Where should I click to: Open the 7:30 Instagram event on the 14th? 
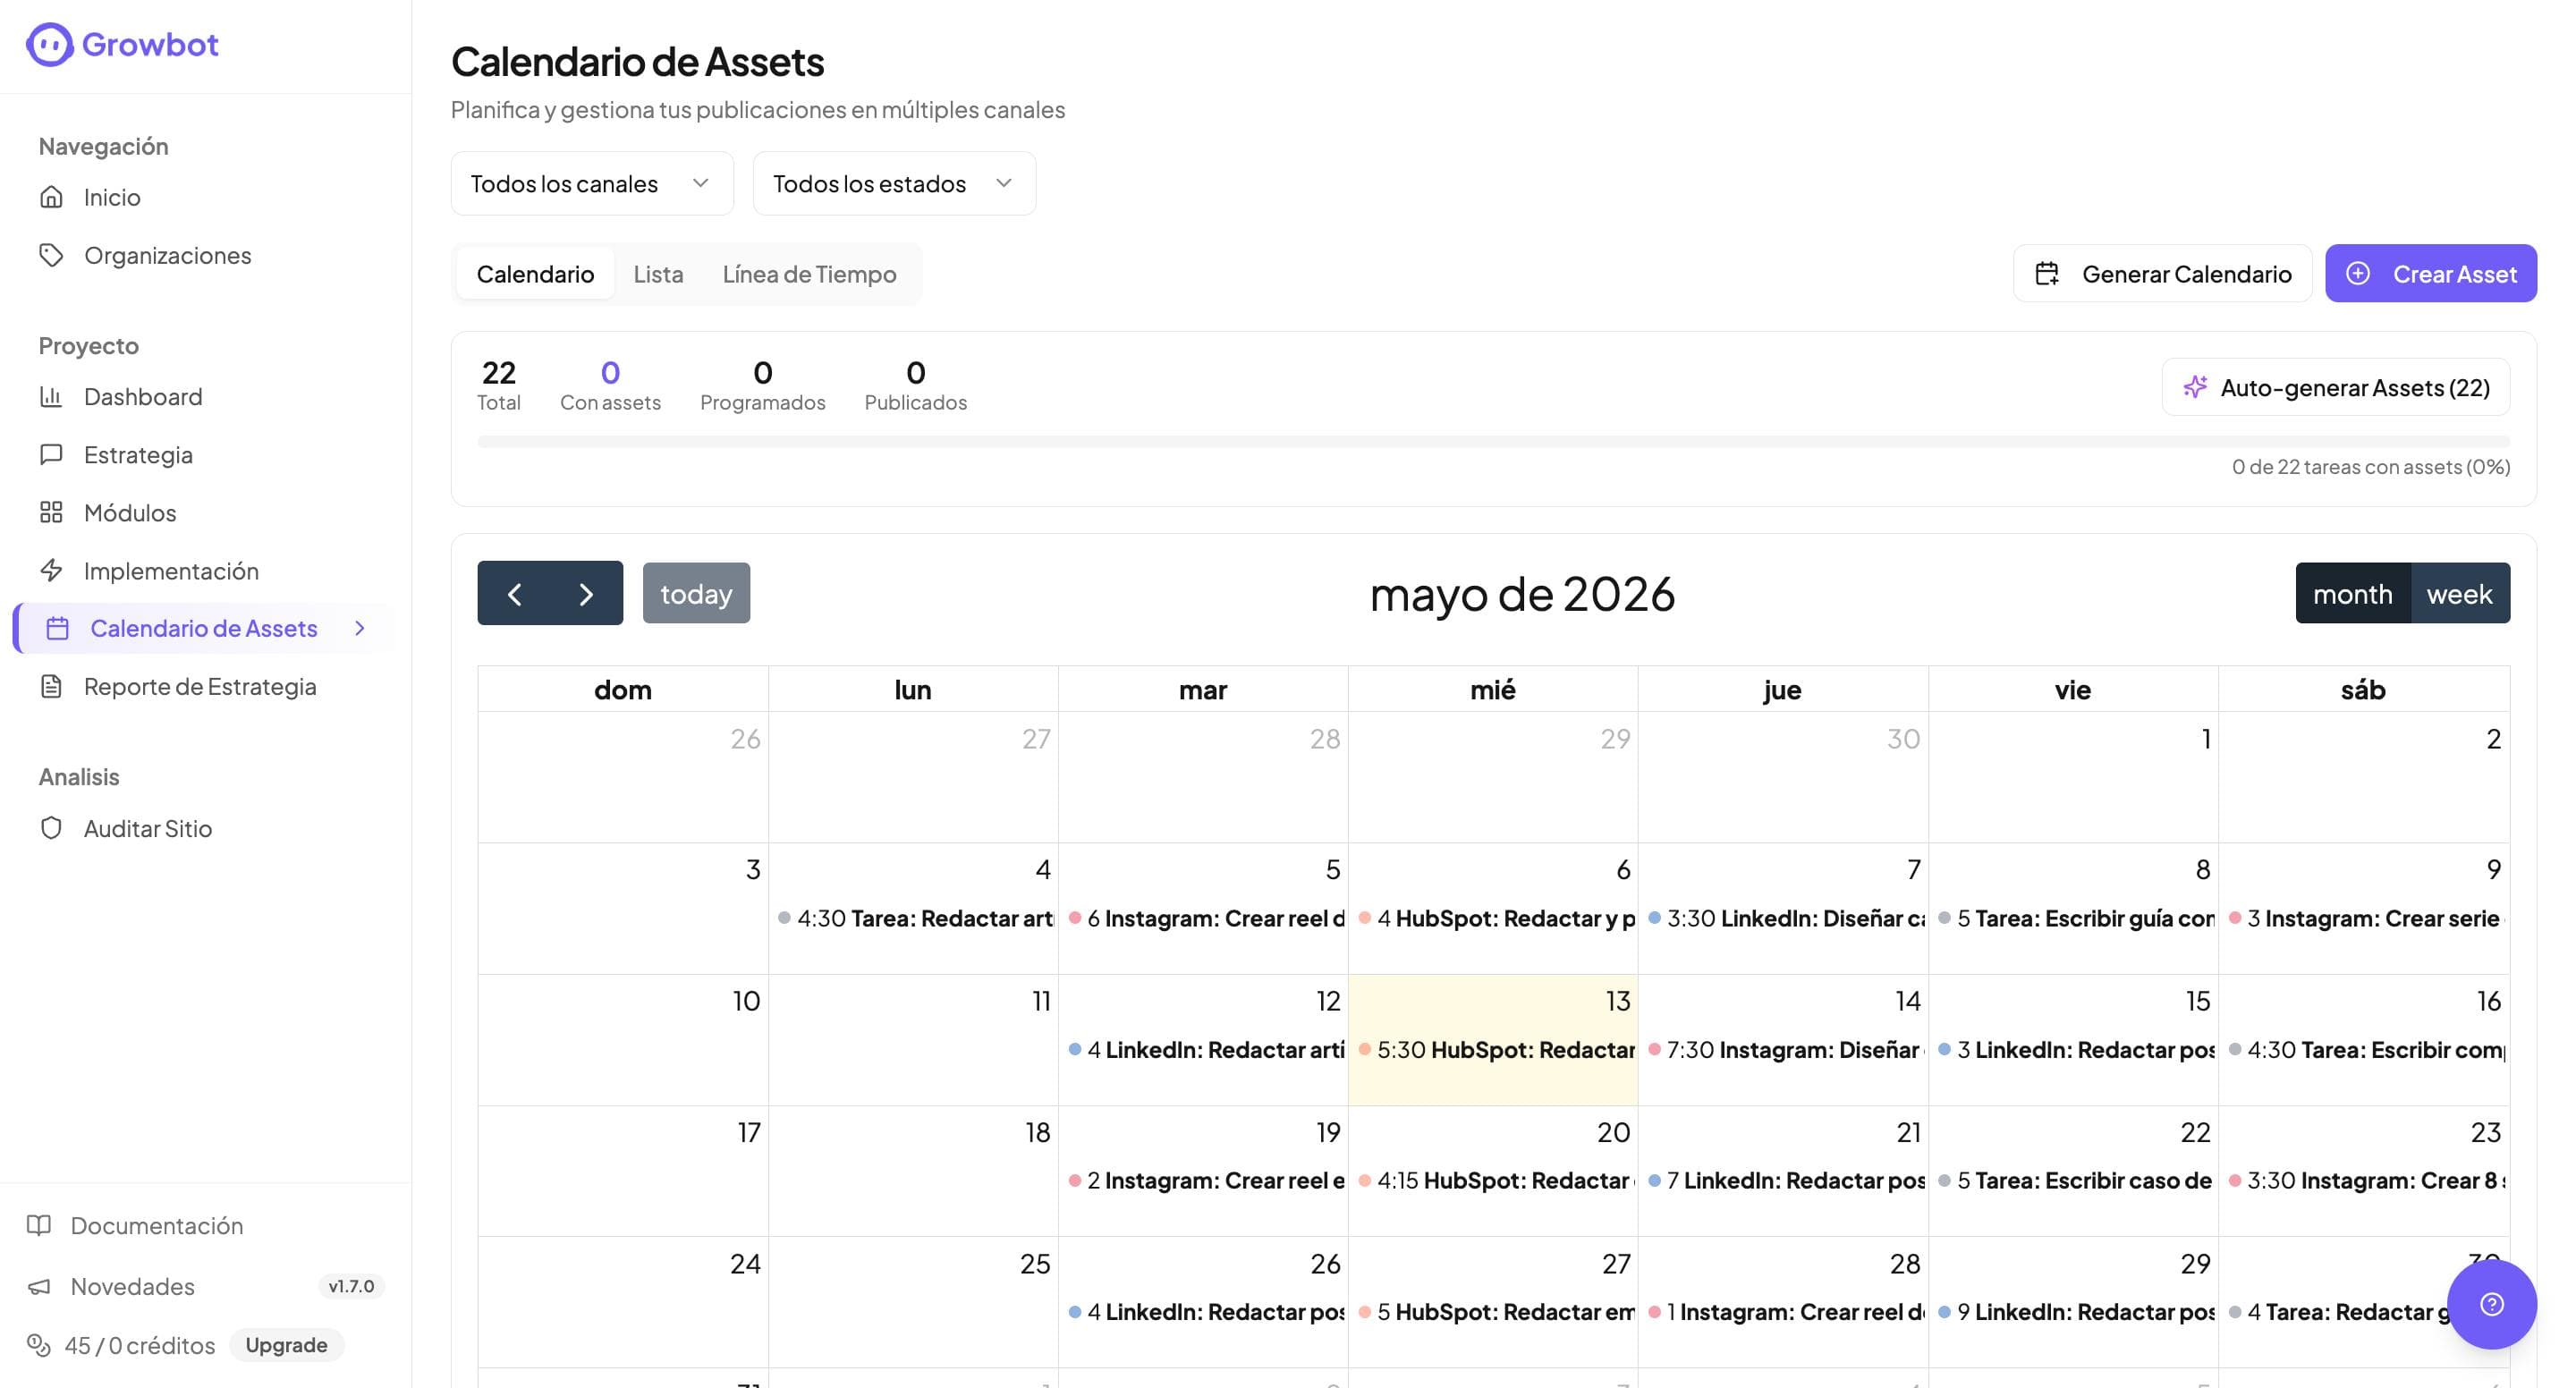pyautogui.click(x=1786, y=1050)
